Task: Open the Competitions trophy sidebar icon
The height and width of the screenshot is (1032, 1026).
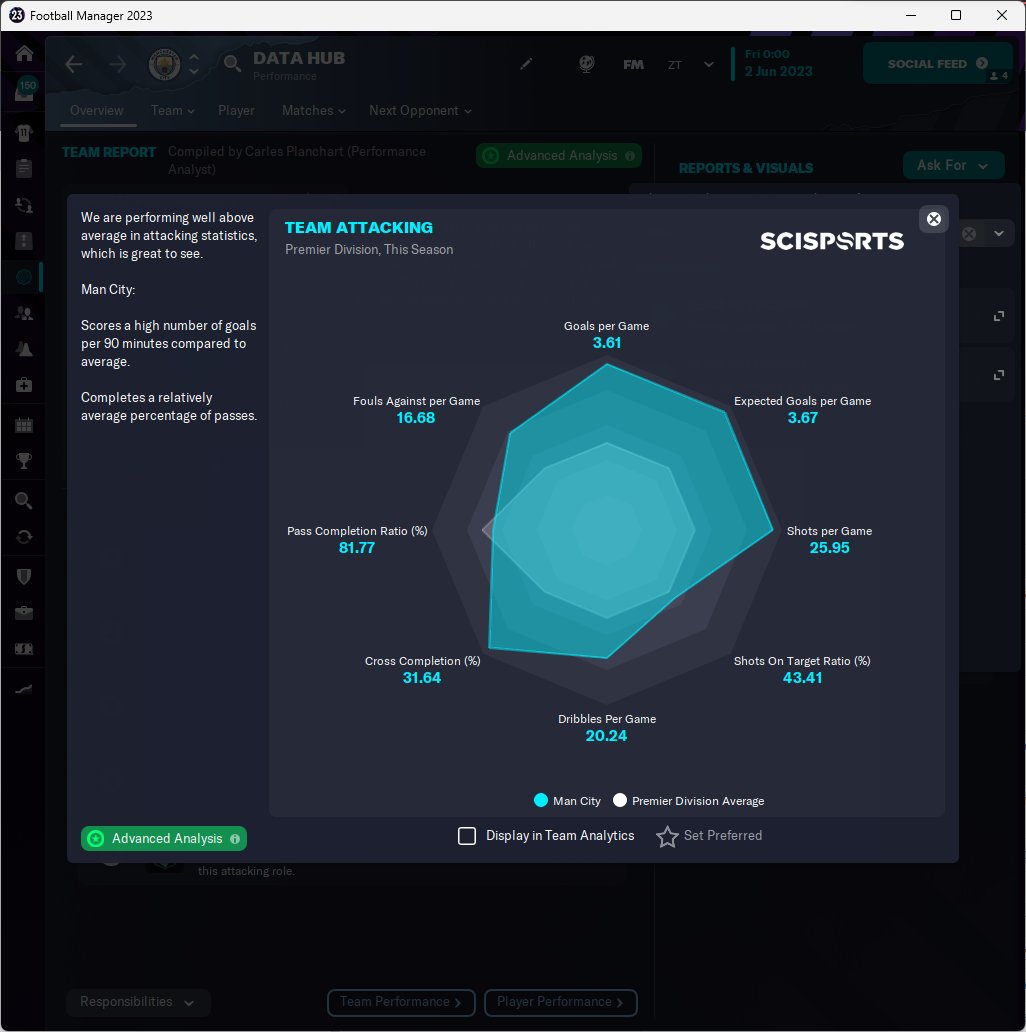Action: coord(24,461)
